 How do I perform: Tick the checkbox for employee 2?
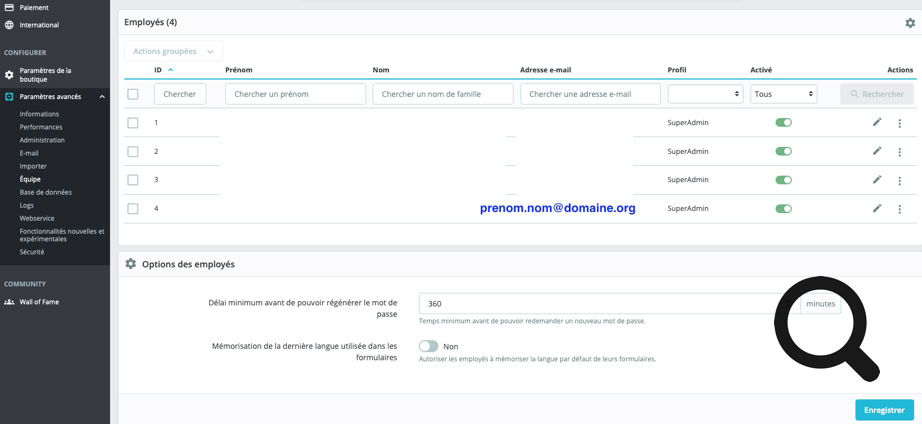click(133, 152)
